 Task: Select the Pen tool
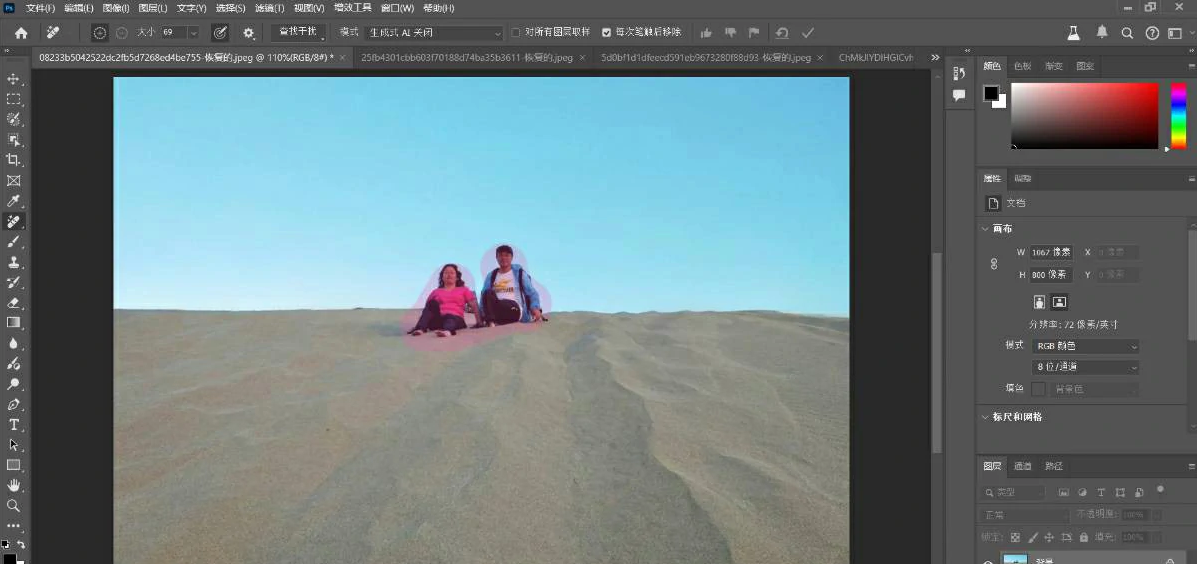[13, 404]
